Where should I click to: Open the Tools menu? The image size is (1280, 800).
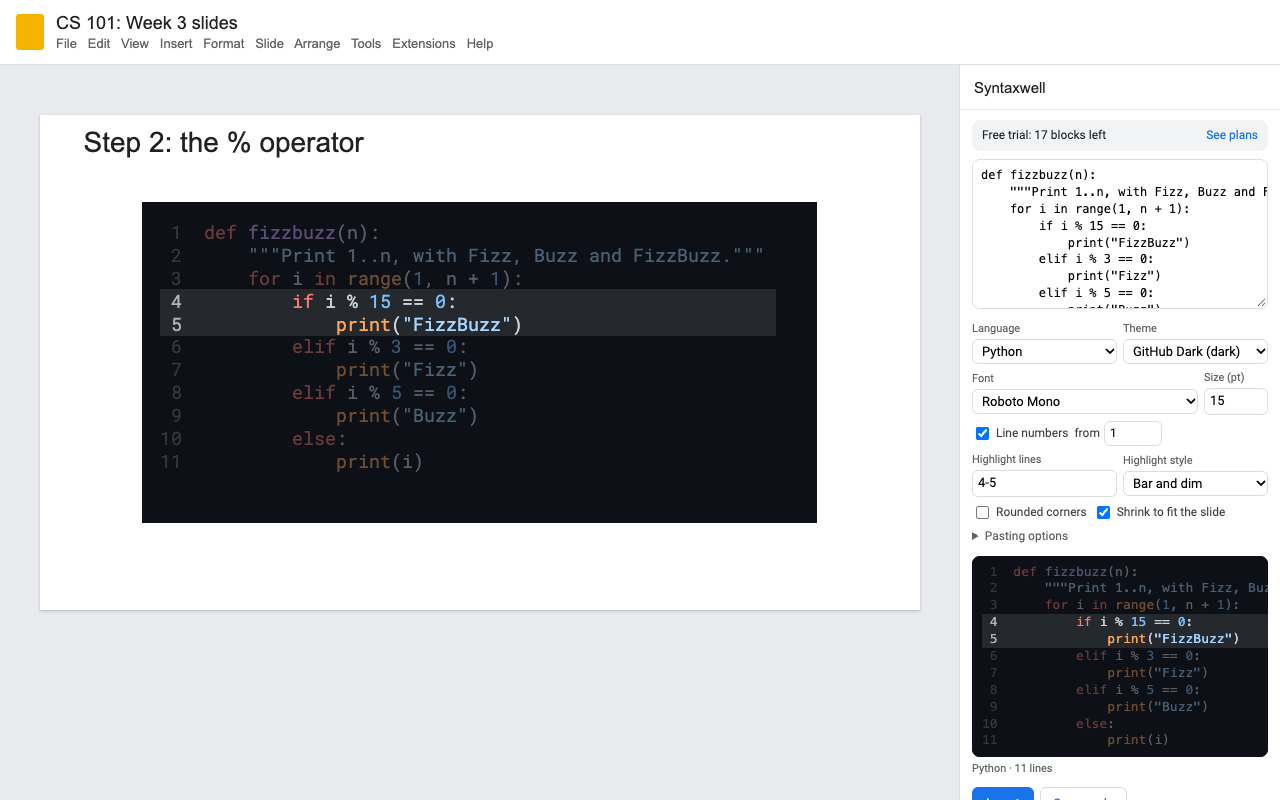tap(366, 44)
